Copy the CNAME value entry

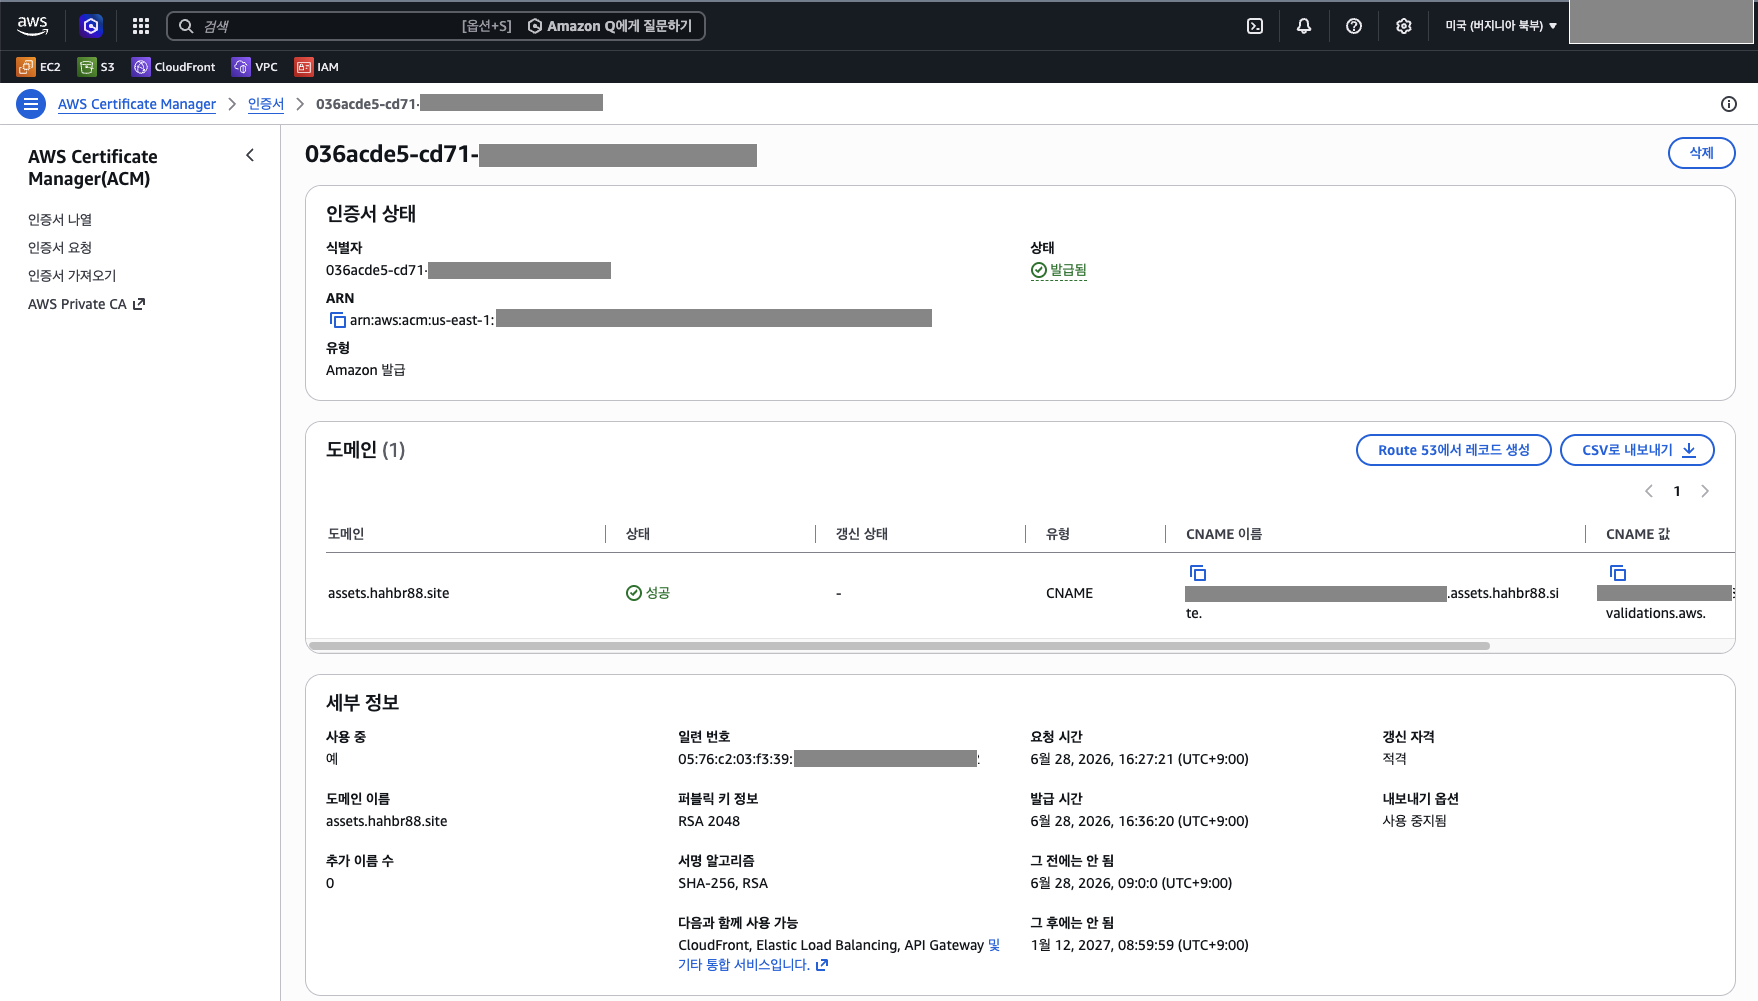[x=1618, y=573]
